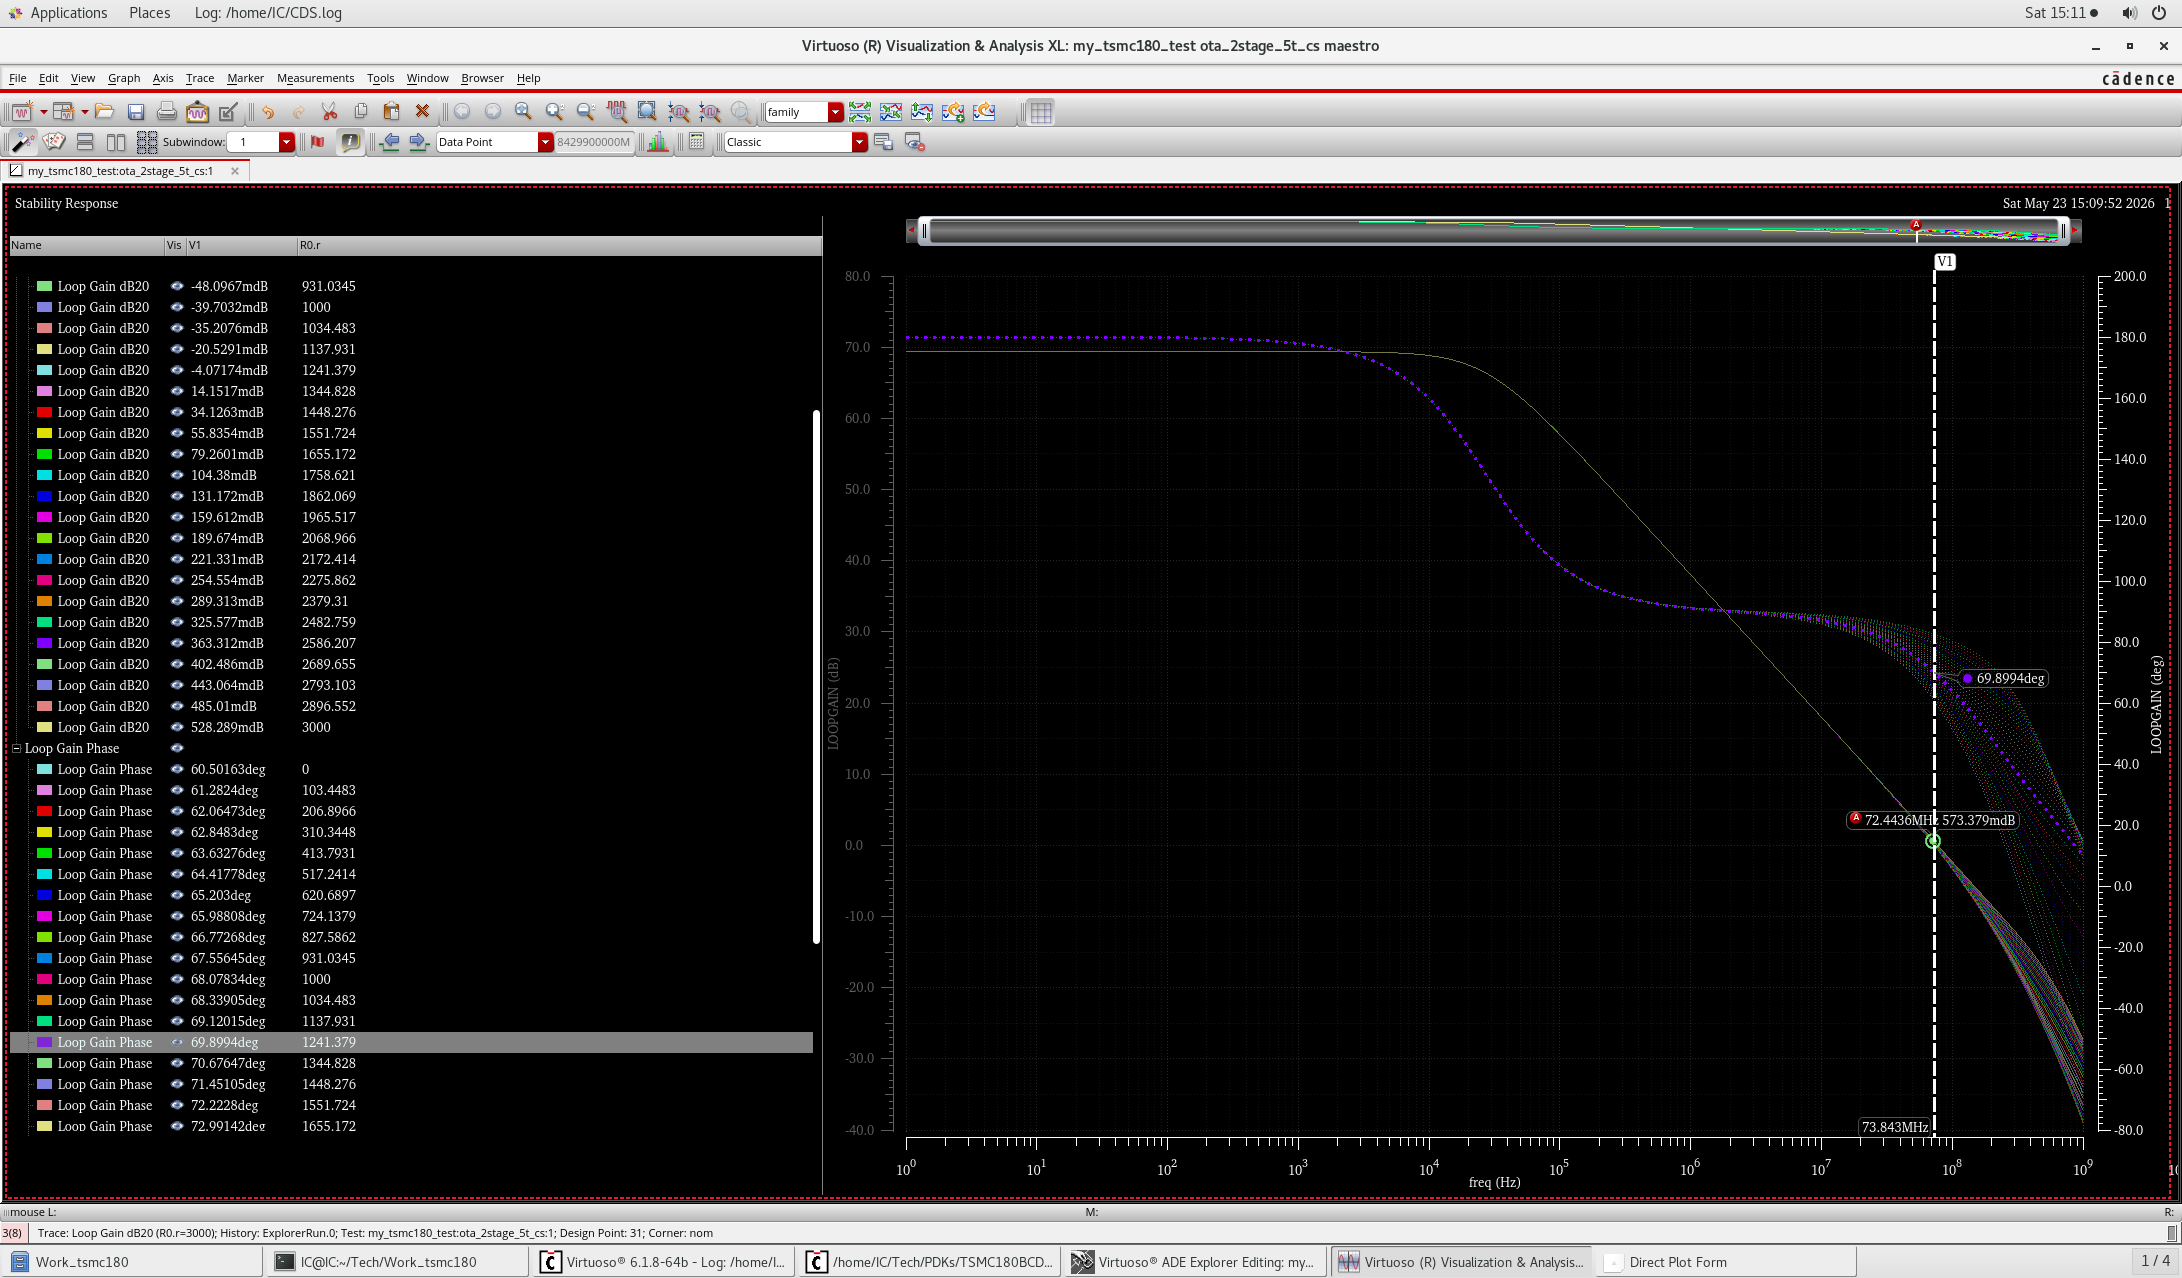Screen dimensions: 2182x1278
Task: Move to the previous data point arrow
Action: coord(390,142)
